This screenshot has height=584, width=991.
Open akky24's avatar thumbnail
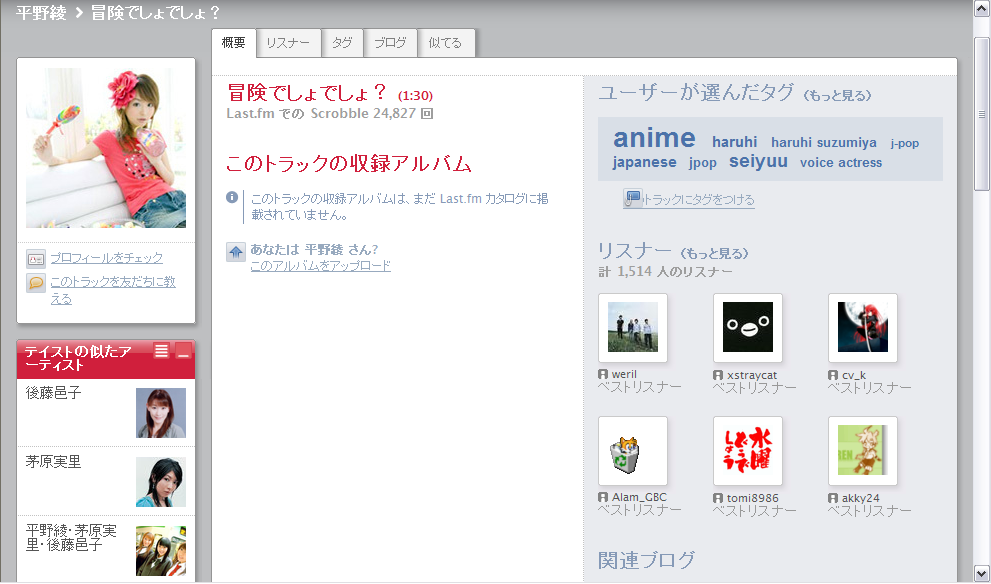coord(863,451)
